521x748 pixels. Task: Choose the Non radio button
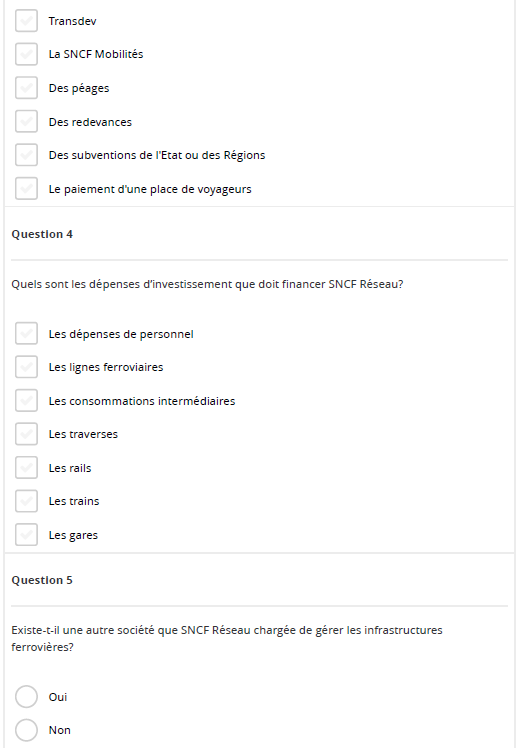[x=26, y=730]
